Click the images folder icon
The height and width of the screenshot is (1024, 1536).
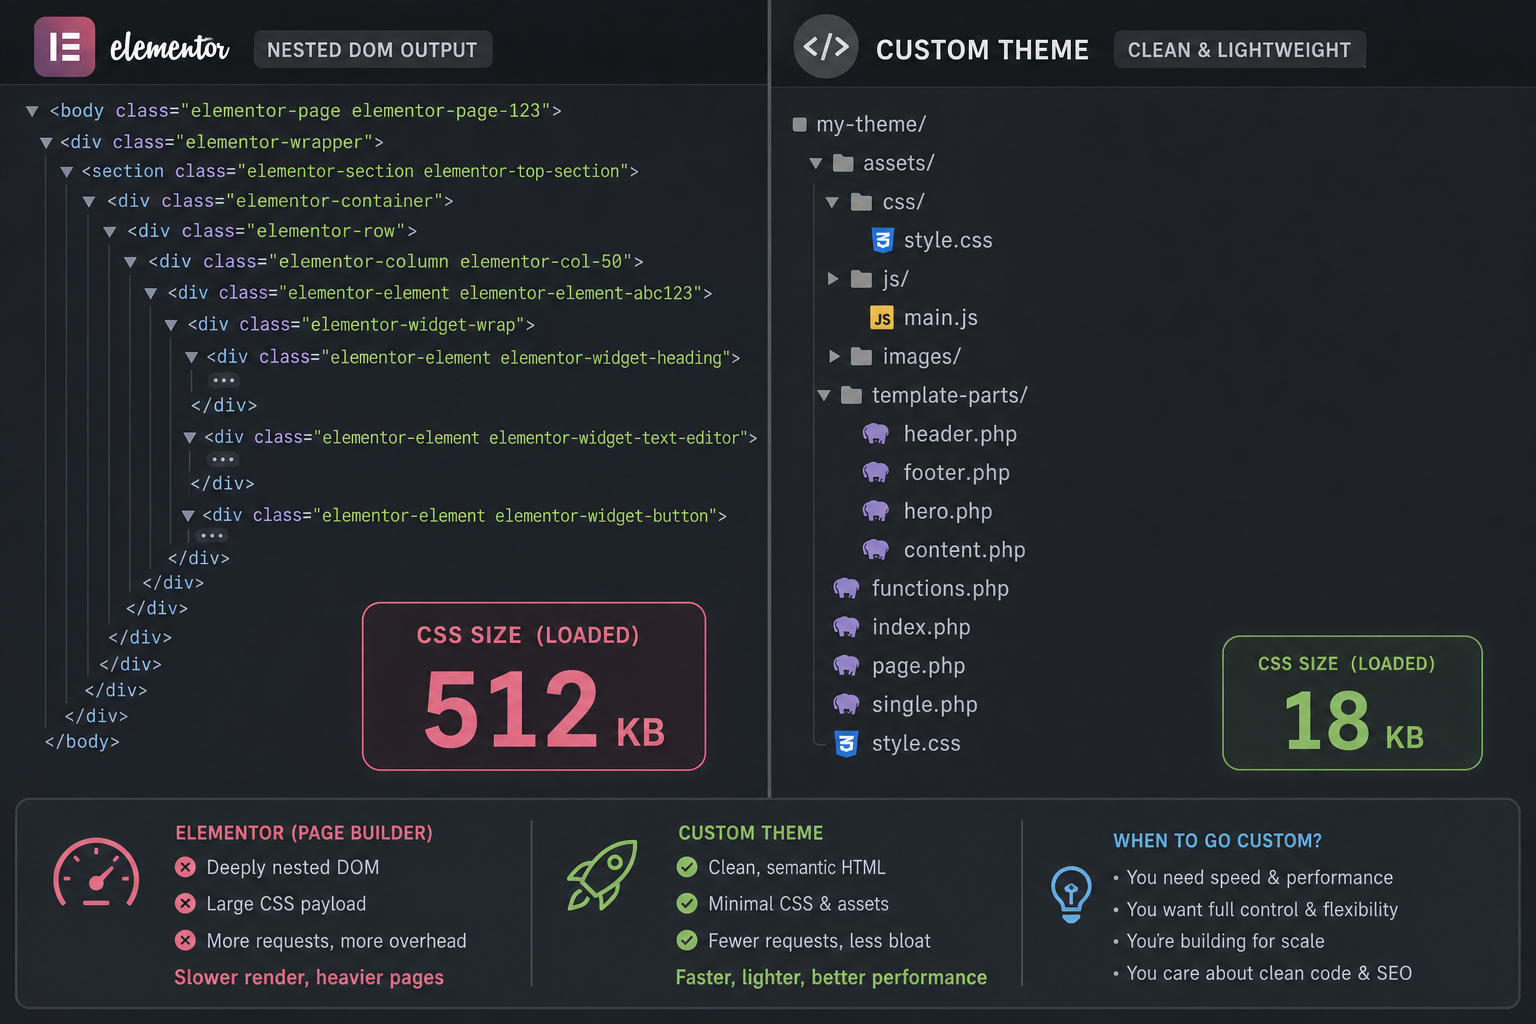[x=861, y=356]
